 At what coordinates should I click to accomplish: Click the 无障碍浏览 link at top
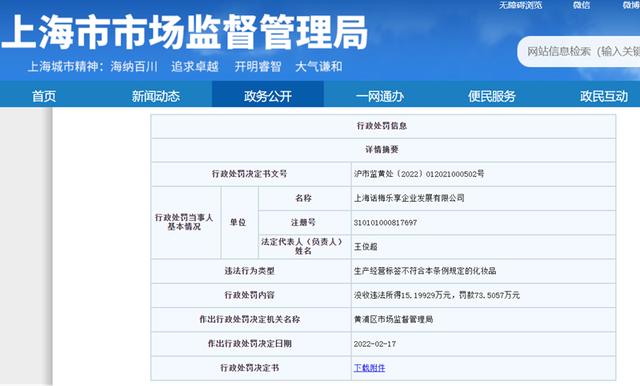(x=520, y=5)
